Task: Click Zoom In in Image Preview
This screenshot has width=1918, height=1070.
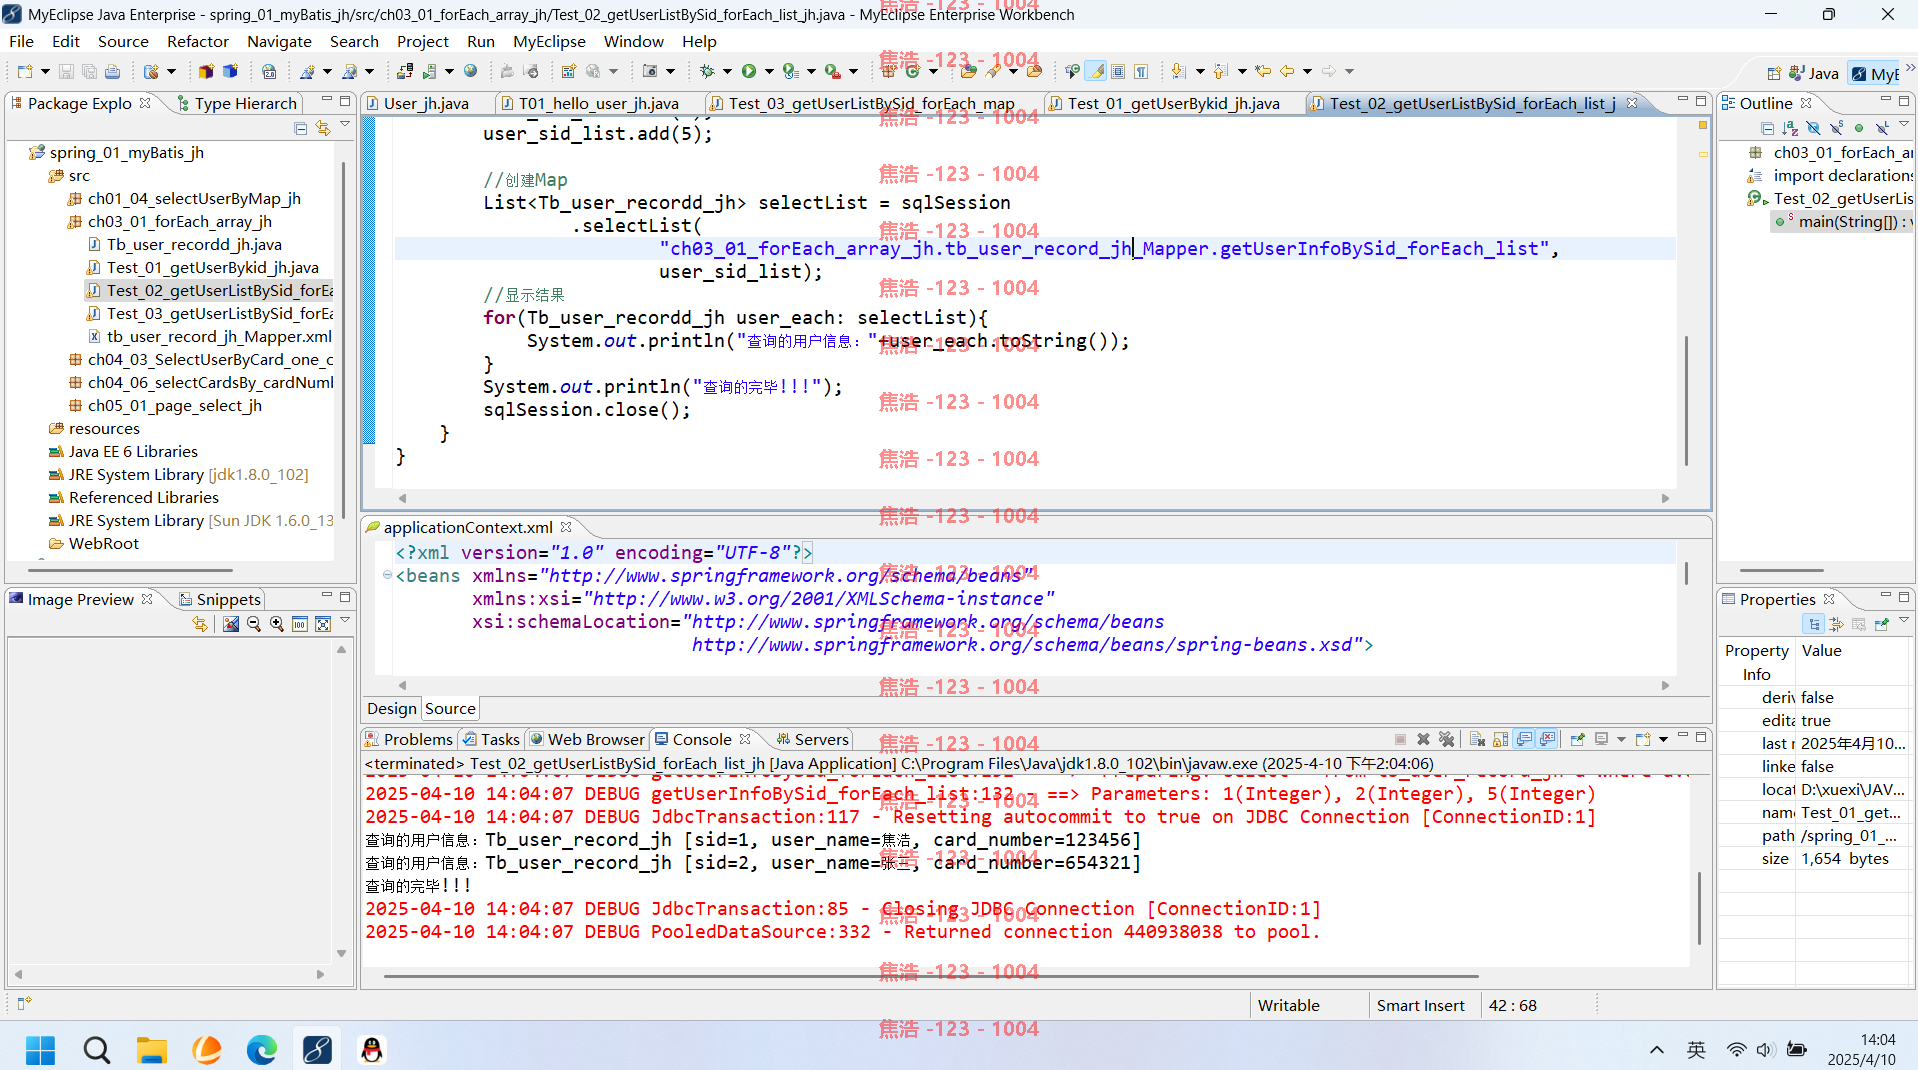Action: 277,624
